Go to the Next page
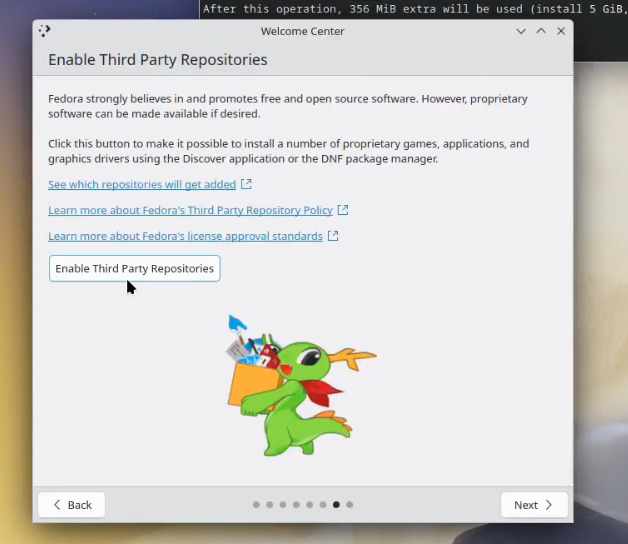The height and width of the screenshot is (544, 628). (534, 505)
